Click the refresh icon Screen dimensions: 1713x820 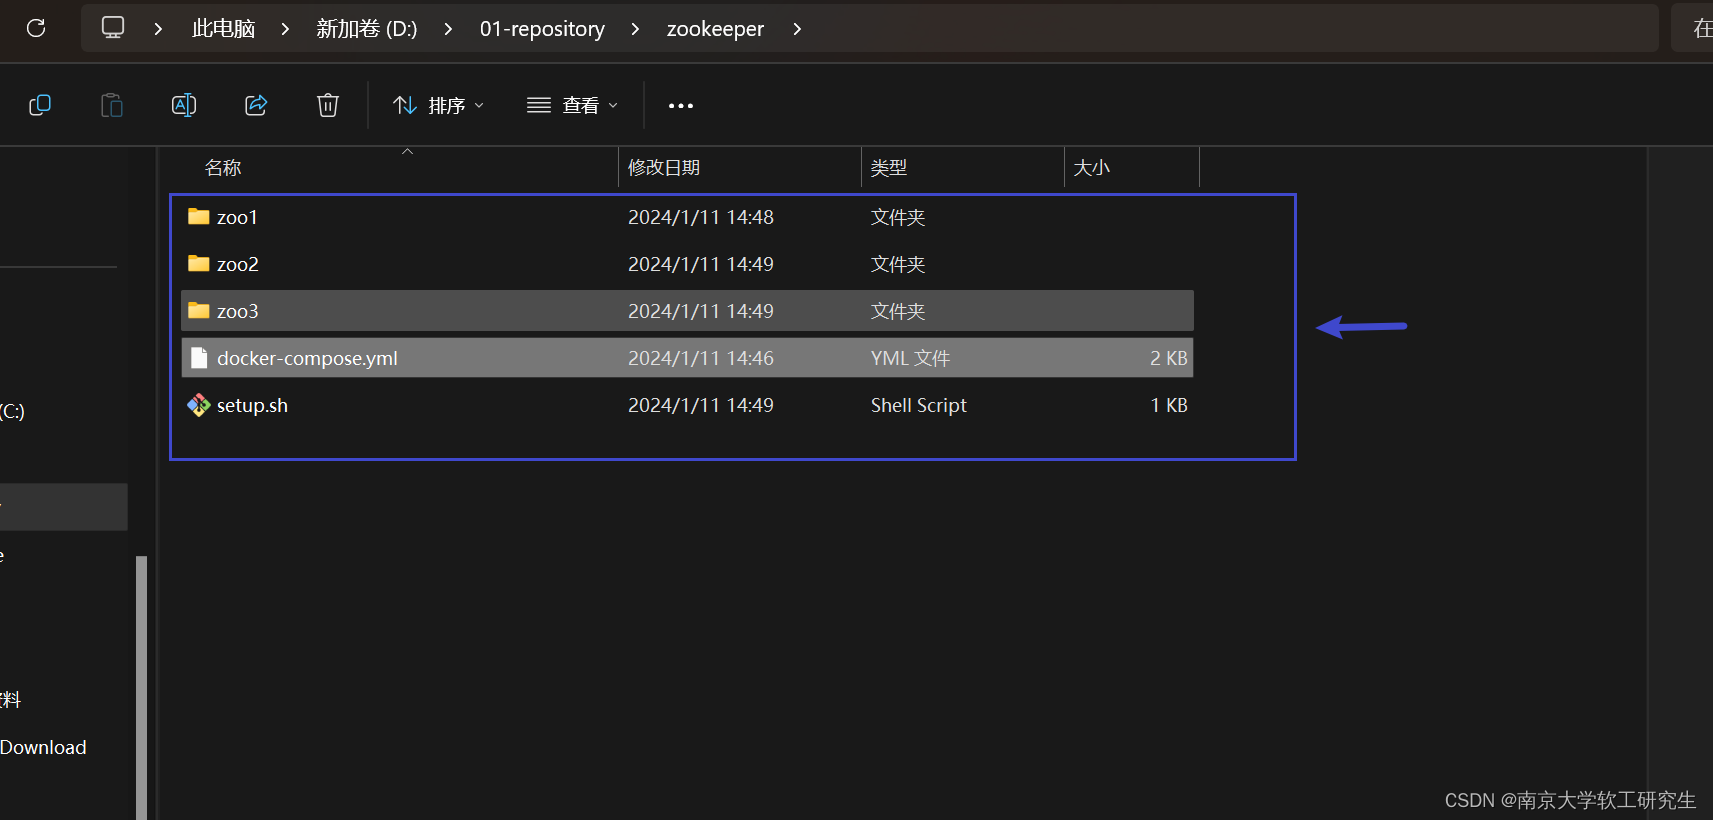[36, 28]
